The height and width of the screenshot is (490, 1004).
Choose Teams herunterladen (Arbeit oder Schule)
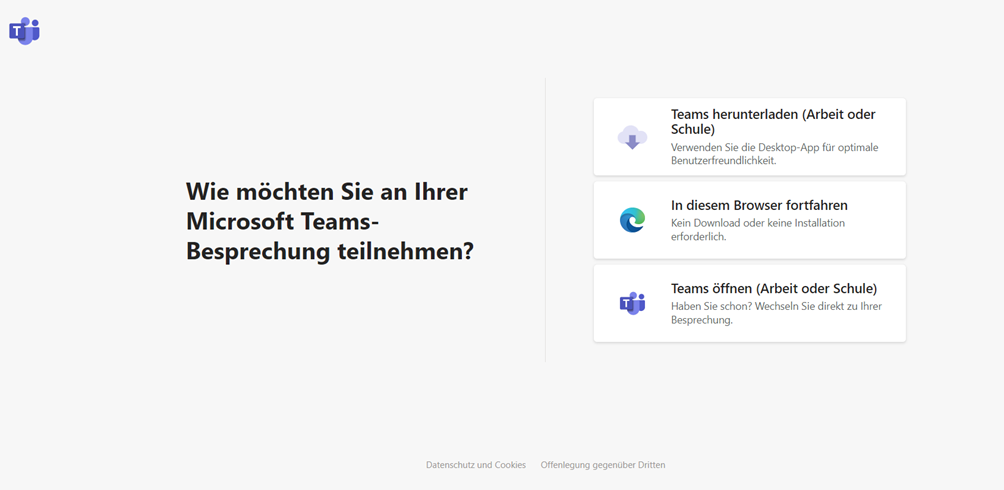[x=749, y=136]
